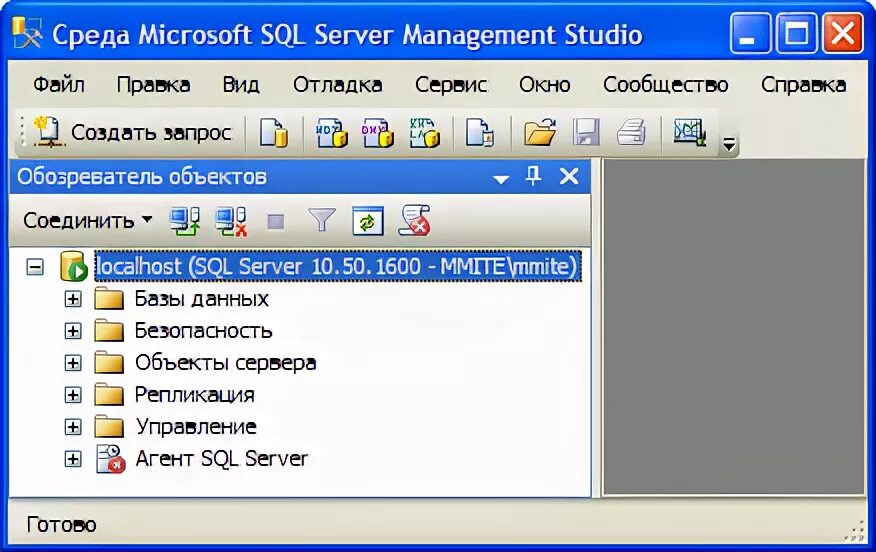876x552 pixels.
Task: Open the Правка menu
Action: pyautogui.click(x=153, y=85)
